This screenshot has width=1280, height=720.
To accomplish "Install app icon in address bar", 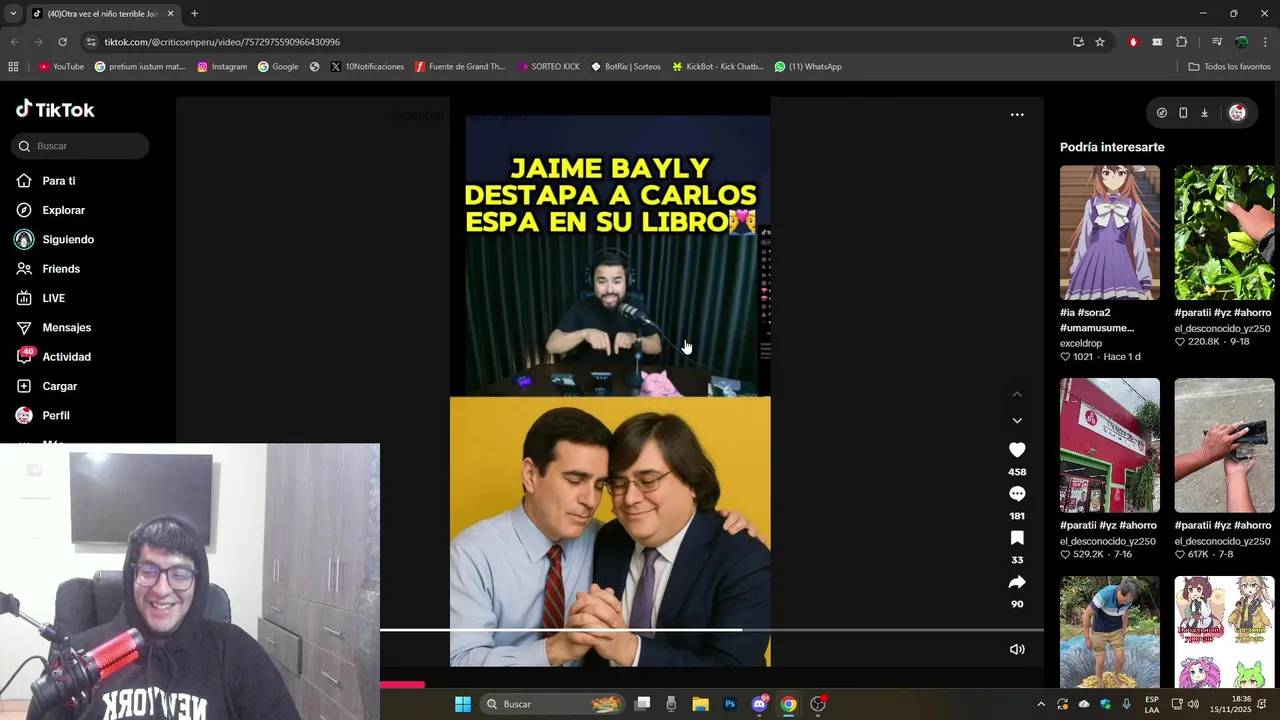I will pyautogui.click(x=1078, y=42).
